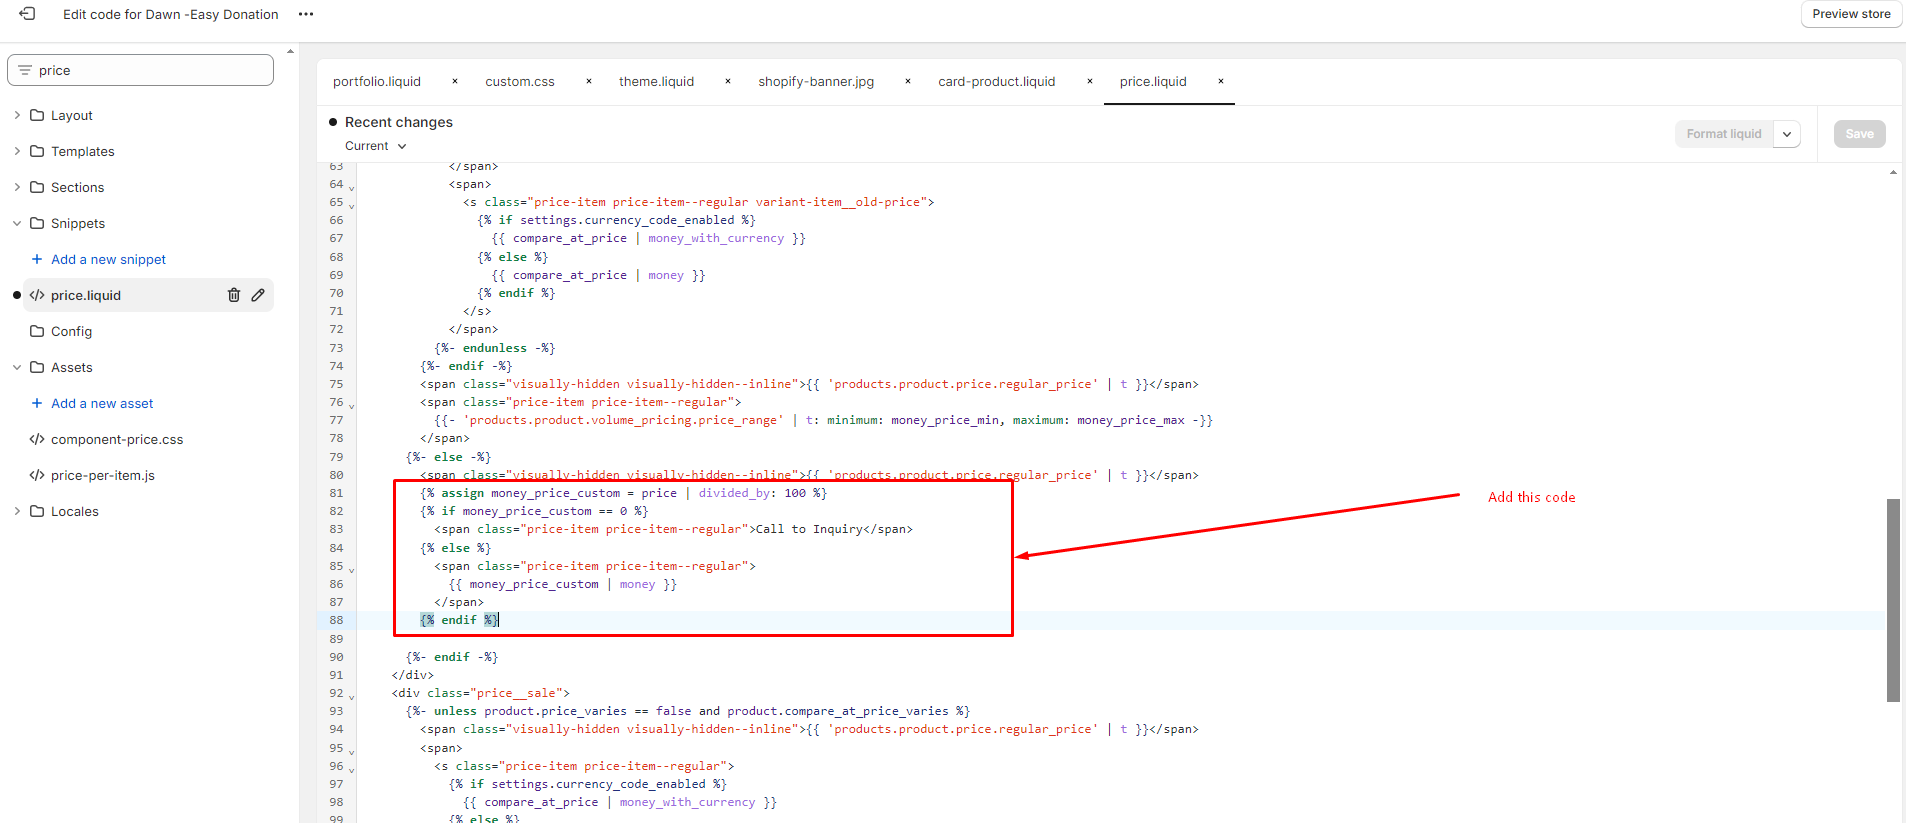Click the sidebar scroll-up arrow
Viewport: 1906px width, 823px height.
coord(290,51)
